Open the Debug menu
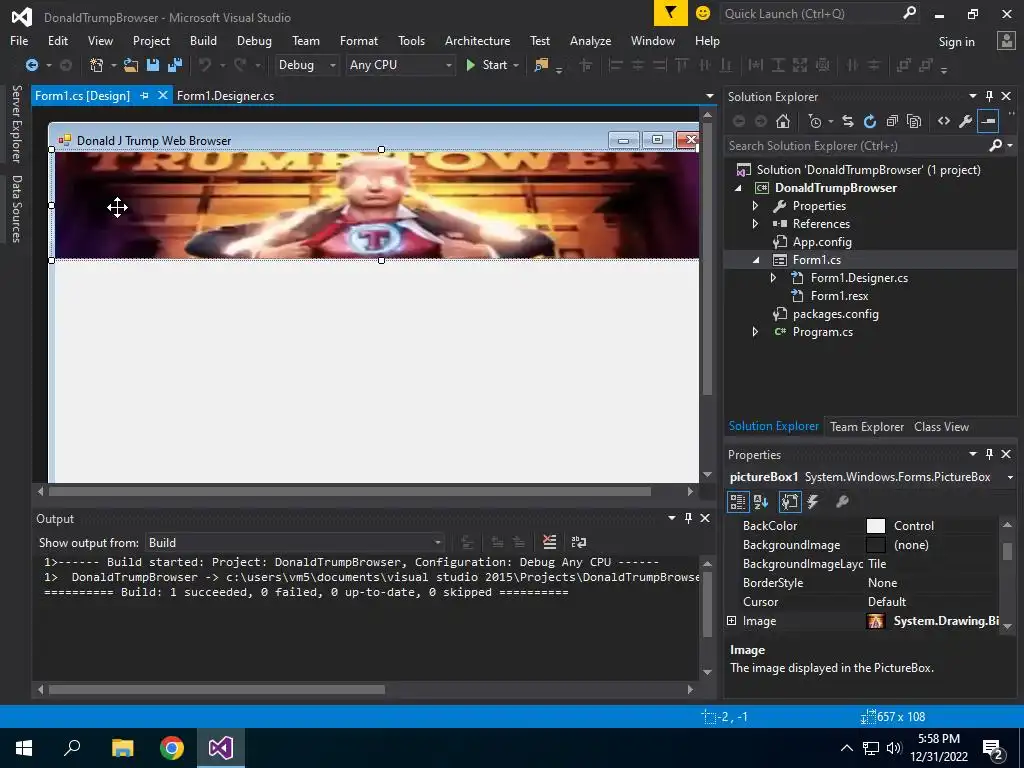Viewport: 1024px width, 768px height. click(254, 40)
